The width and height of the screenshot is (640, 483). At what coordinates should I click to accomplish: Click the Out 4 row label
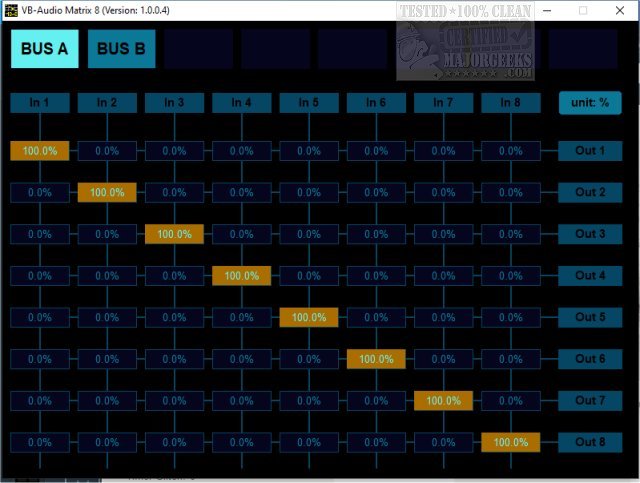590,276
